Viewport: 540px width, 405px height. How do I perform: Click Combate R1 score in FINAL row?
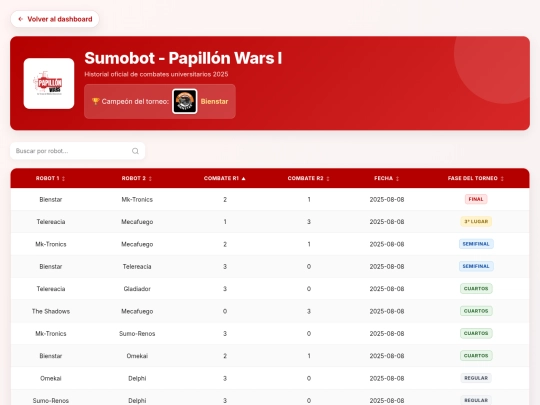coord(225,199)
